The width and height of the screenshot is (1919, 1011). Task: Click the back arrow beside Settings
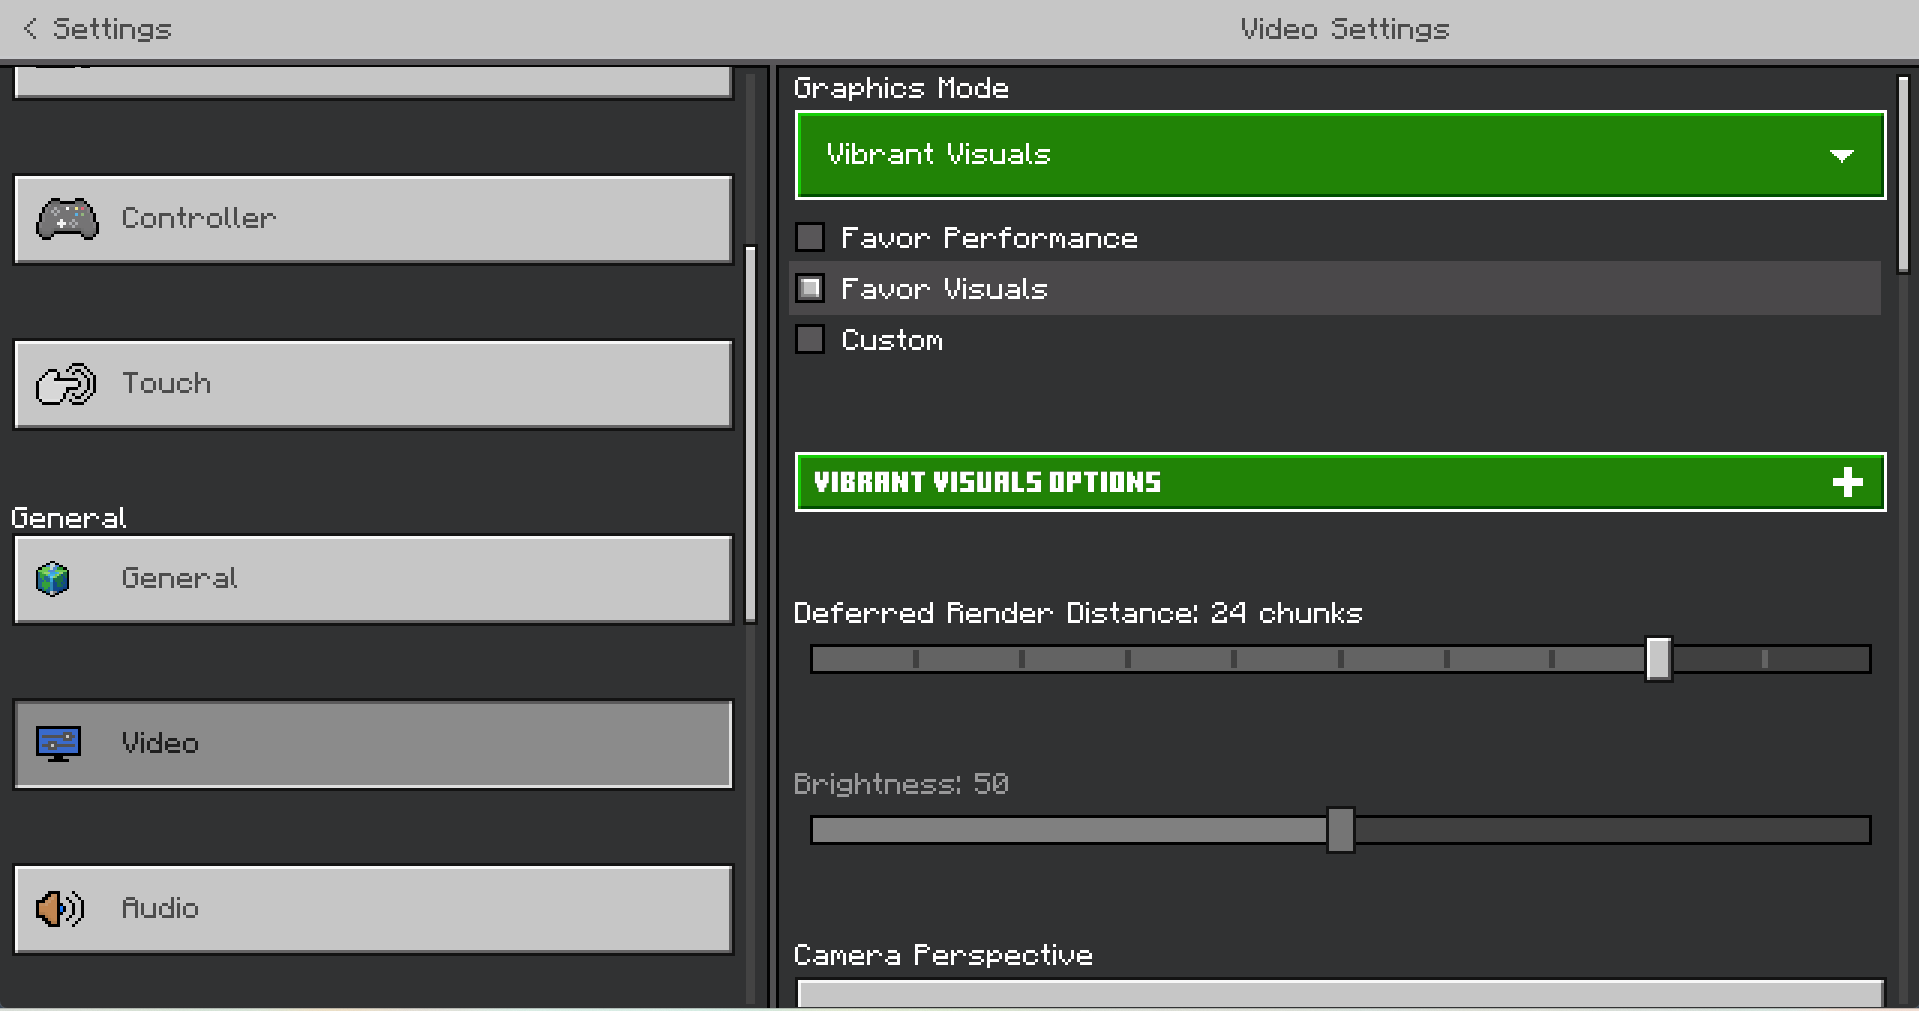[30, 29]
